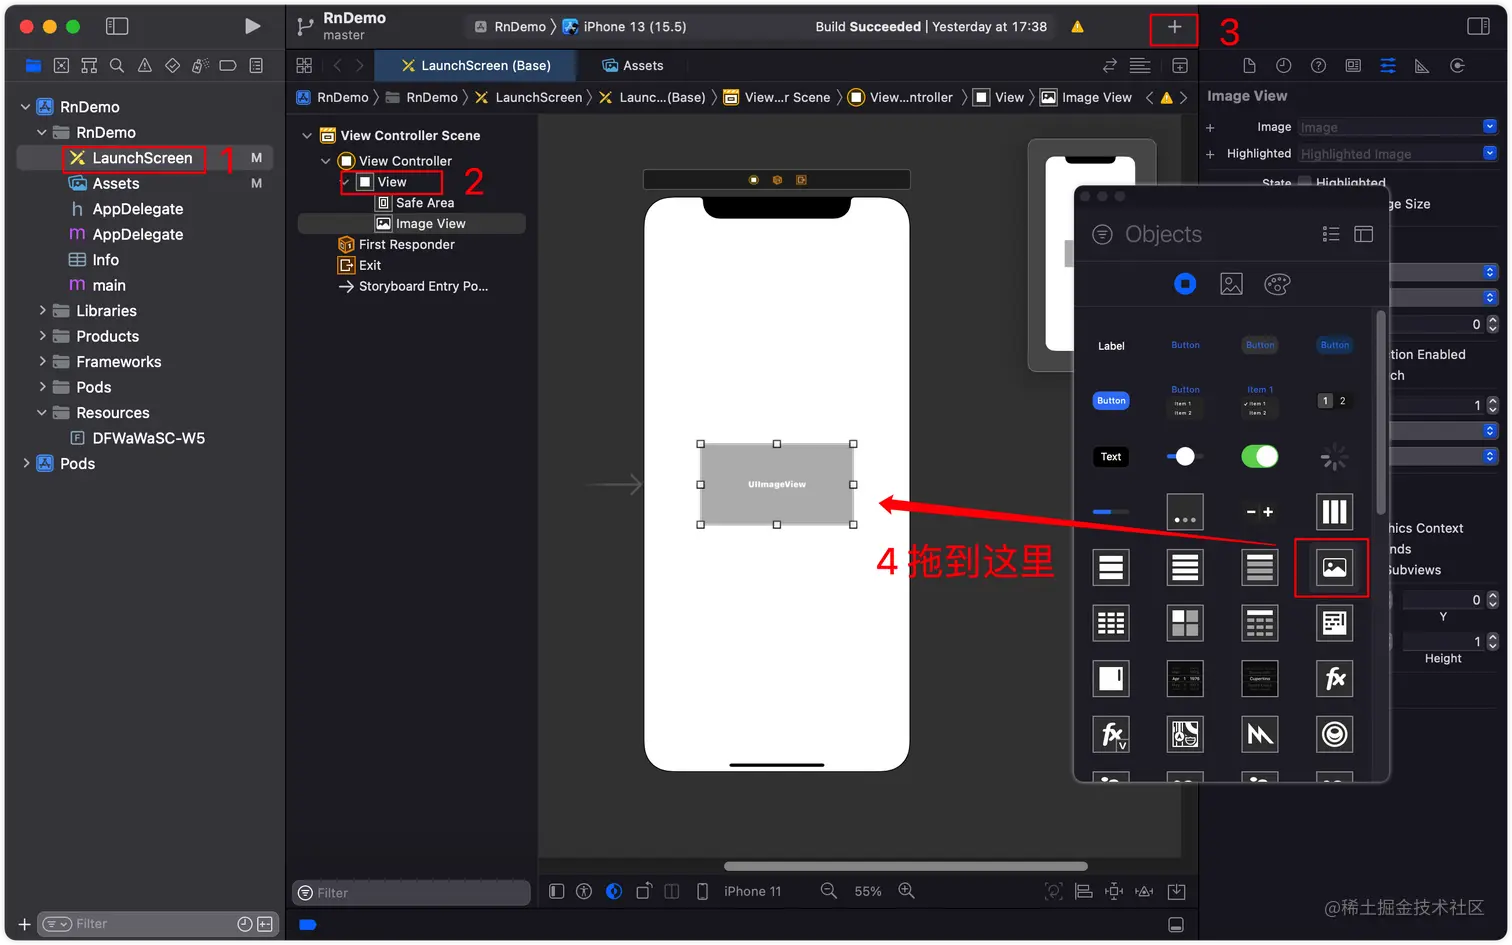
Task: Open the Debug navigator icon
Action: pos(200,66)
